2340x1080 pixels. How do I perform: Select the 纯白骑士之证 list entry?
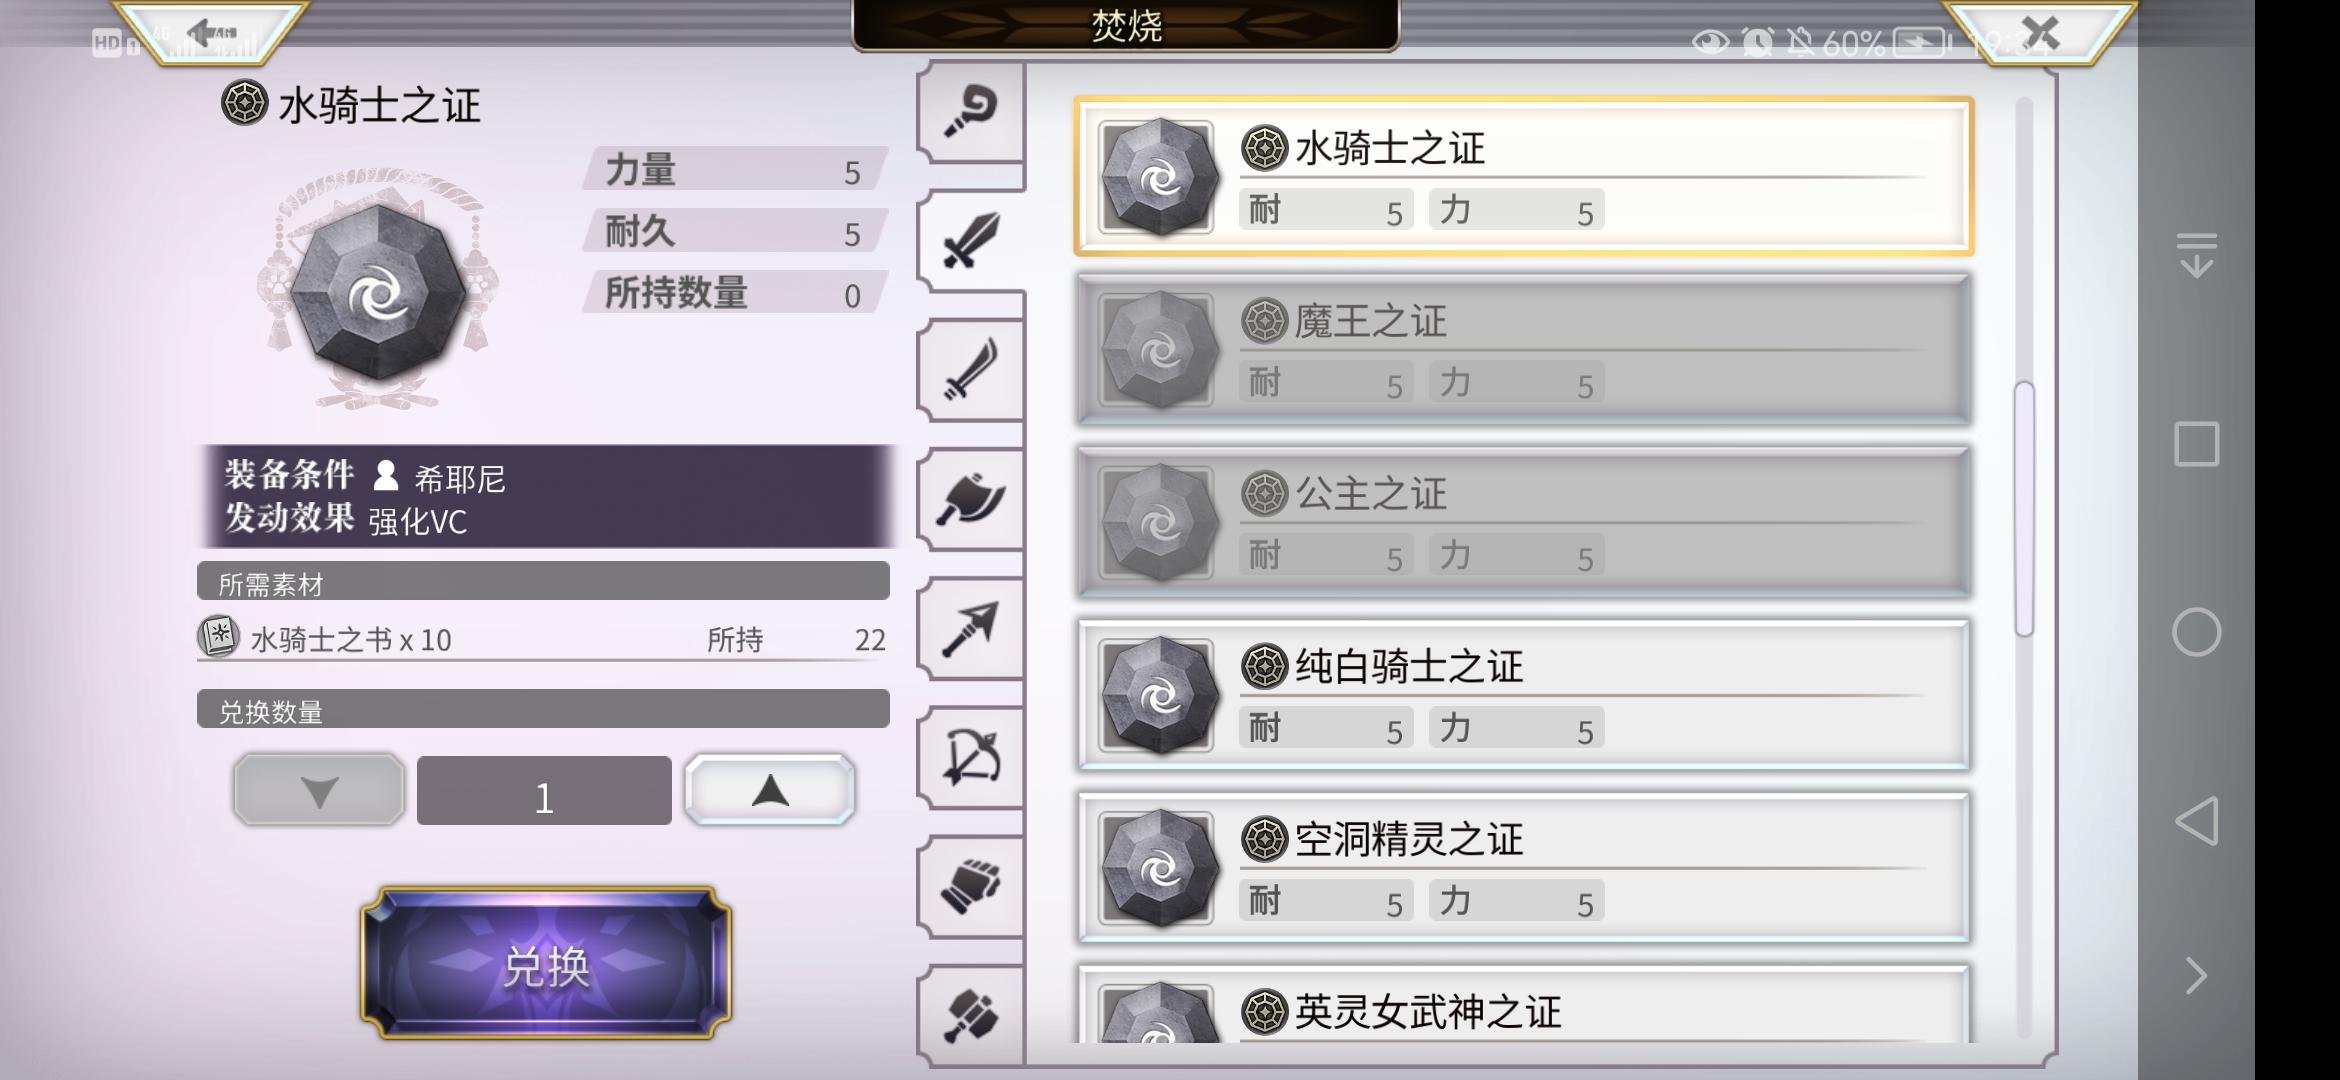(1523, 695)
